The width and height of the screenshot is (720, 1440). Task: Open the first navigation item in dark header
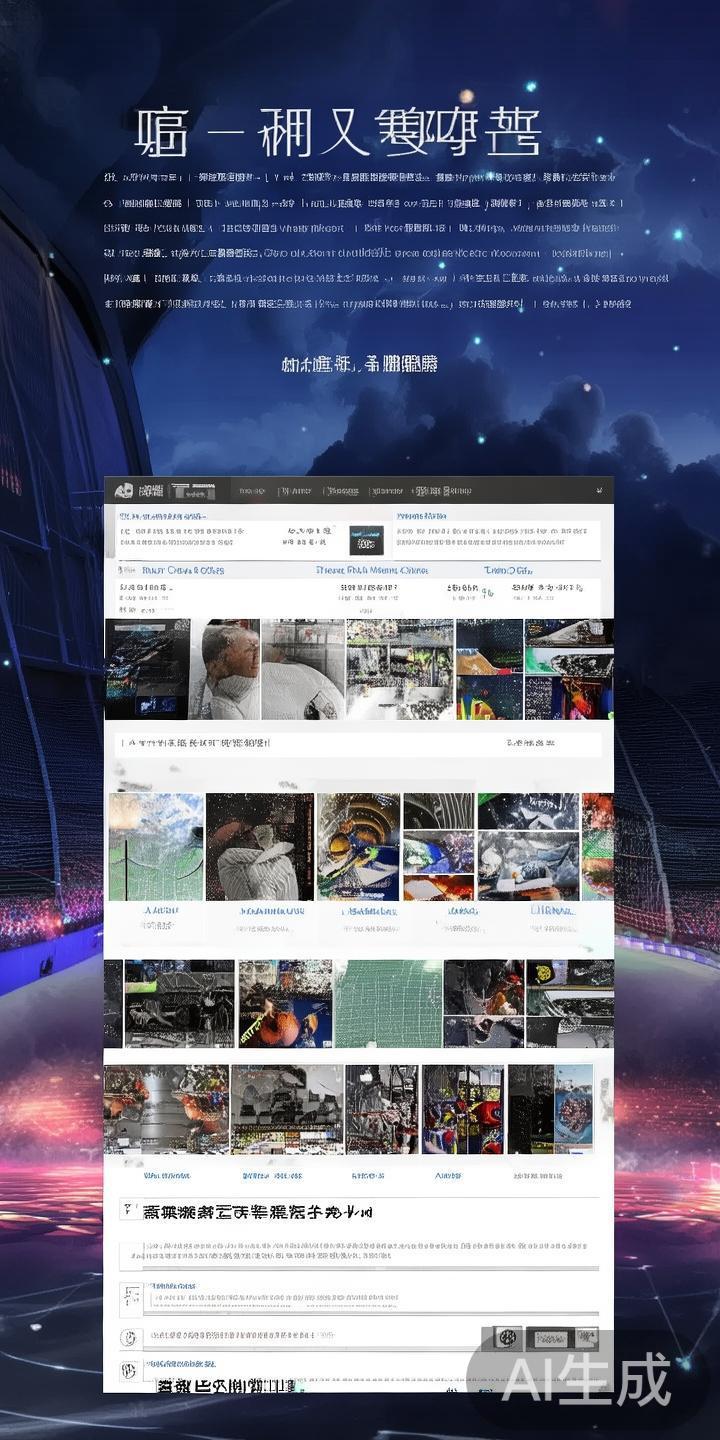pos(252,491)
